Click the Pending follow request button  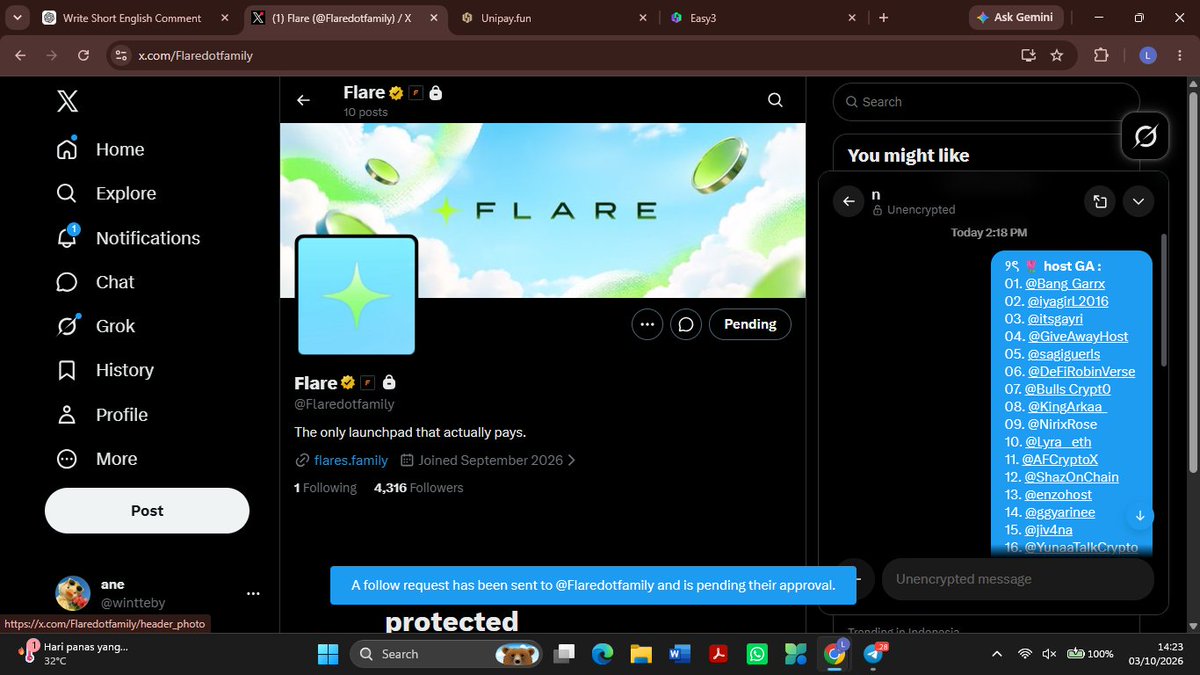coord(750,324)
